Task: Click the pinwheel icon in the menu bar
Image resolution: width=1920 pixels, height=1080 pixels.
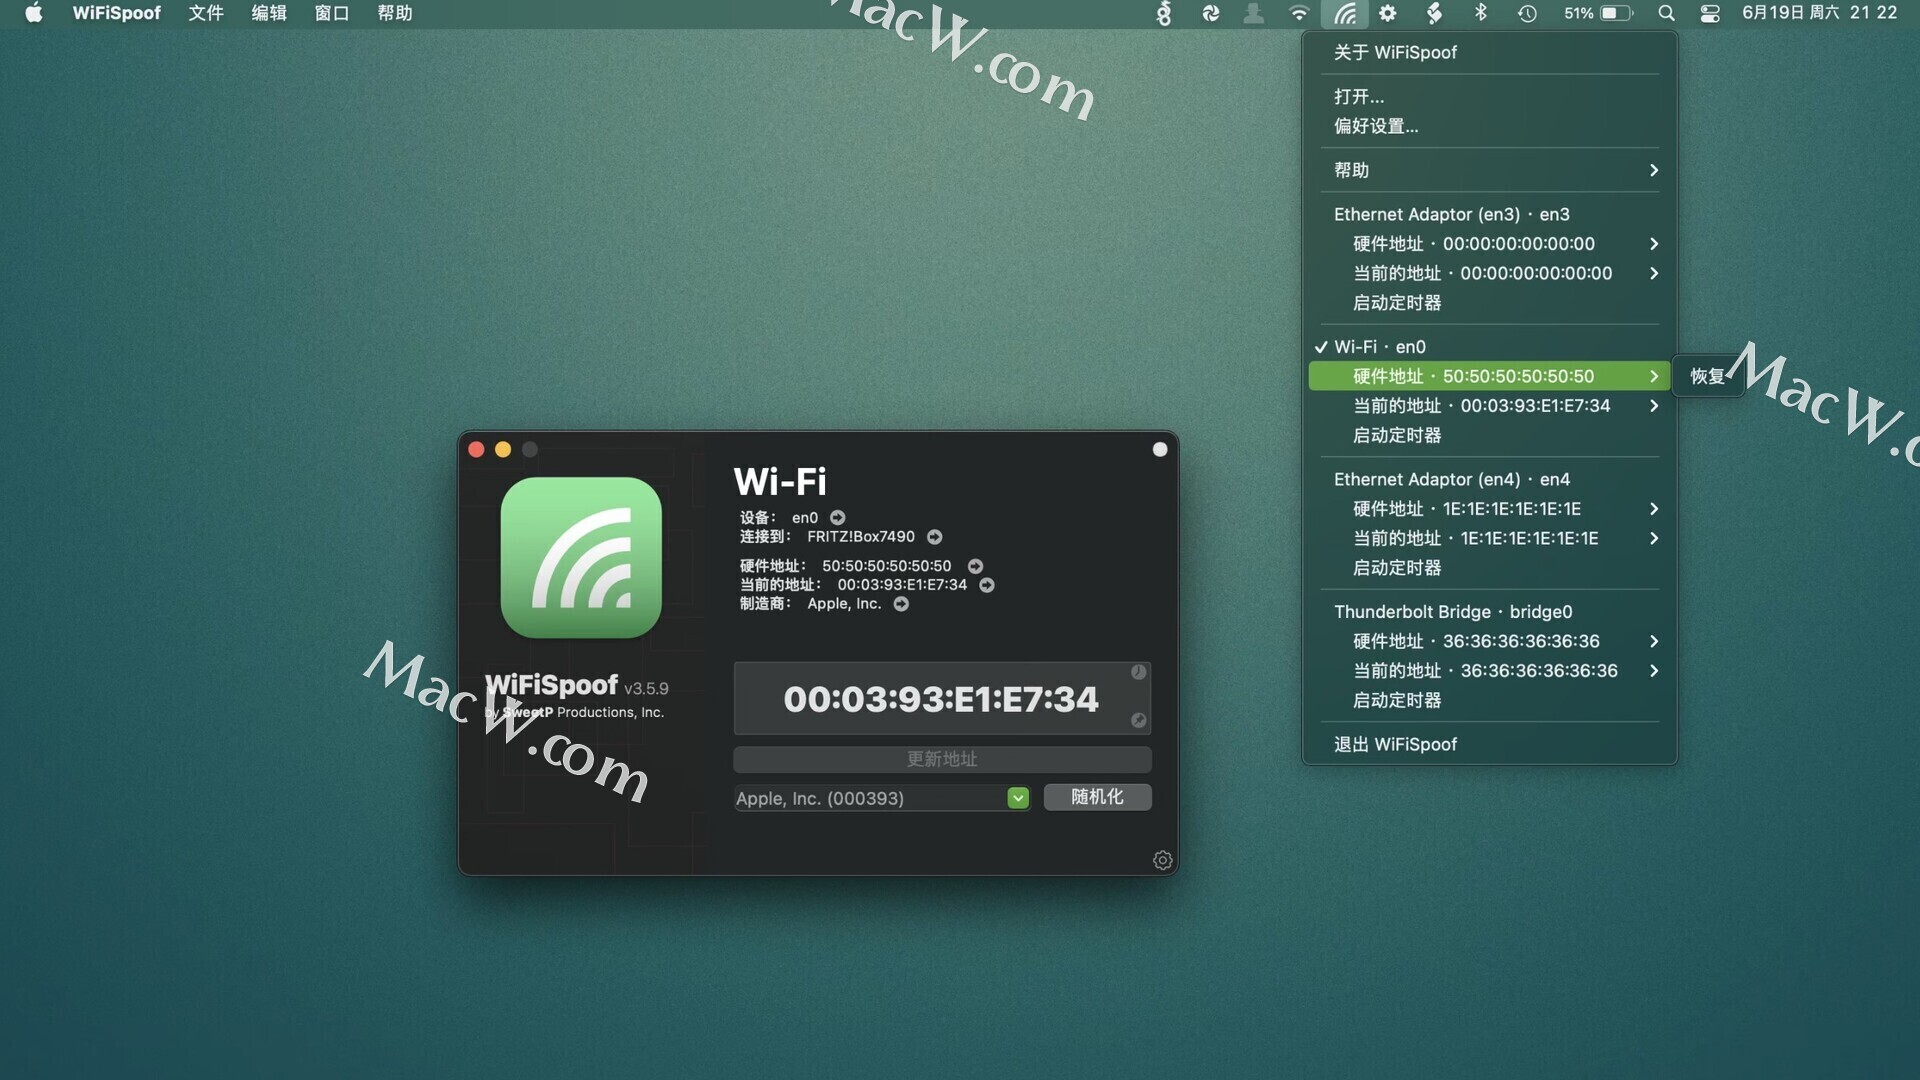Action: pos(1210,13)
